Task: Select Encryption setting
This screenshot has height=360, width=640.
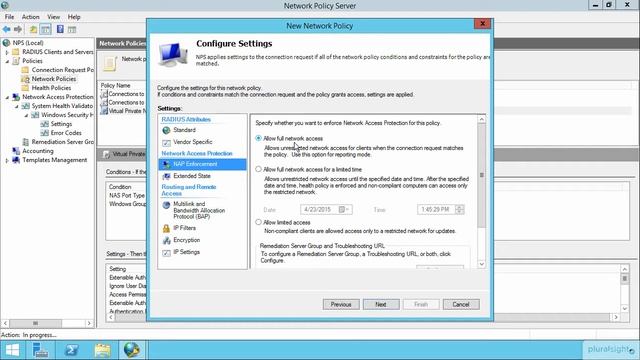Action: click(x=186, y=240)
